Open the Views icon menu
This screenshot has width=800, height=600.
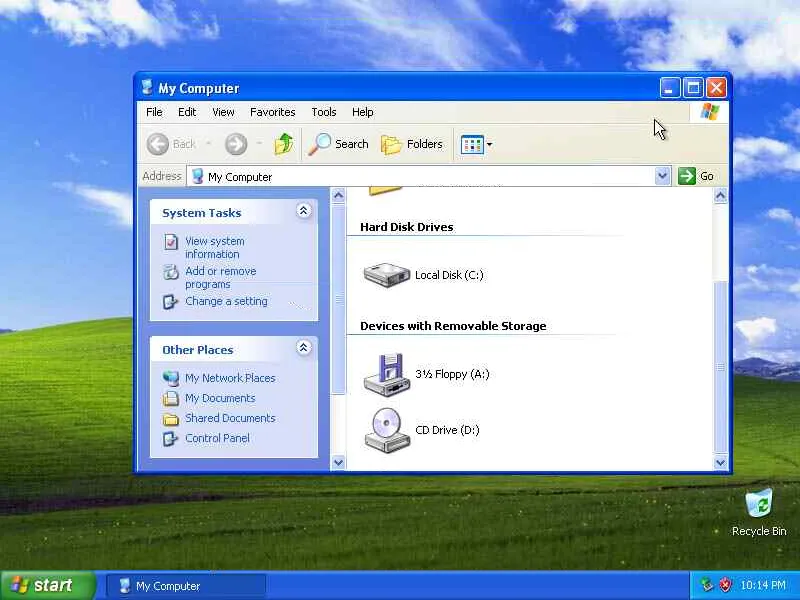coord(472,144)
